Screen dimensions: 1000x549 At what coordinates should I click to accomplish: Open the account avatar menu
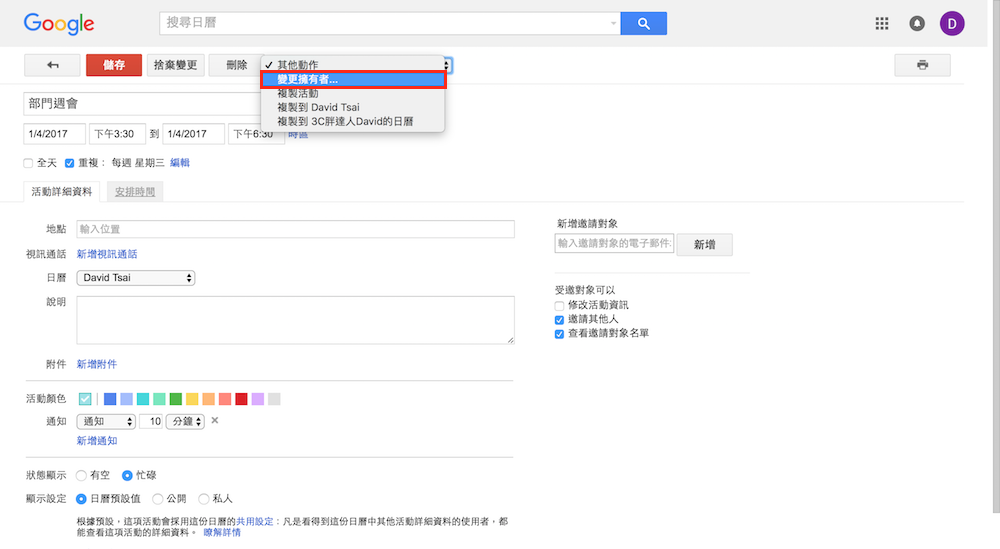pyautogui.click(x=952, y=24)
